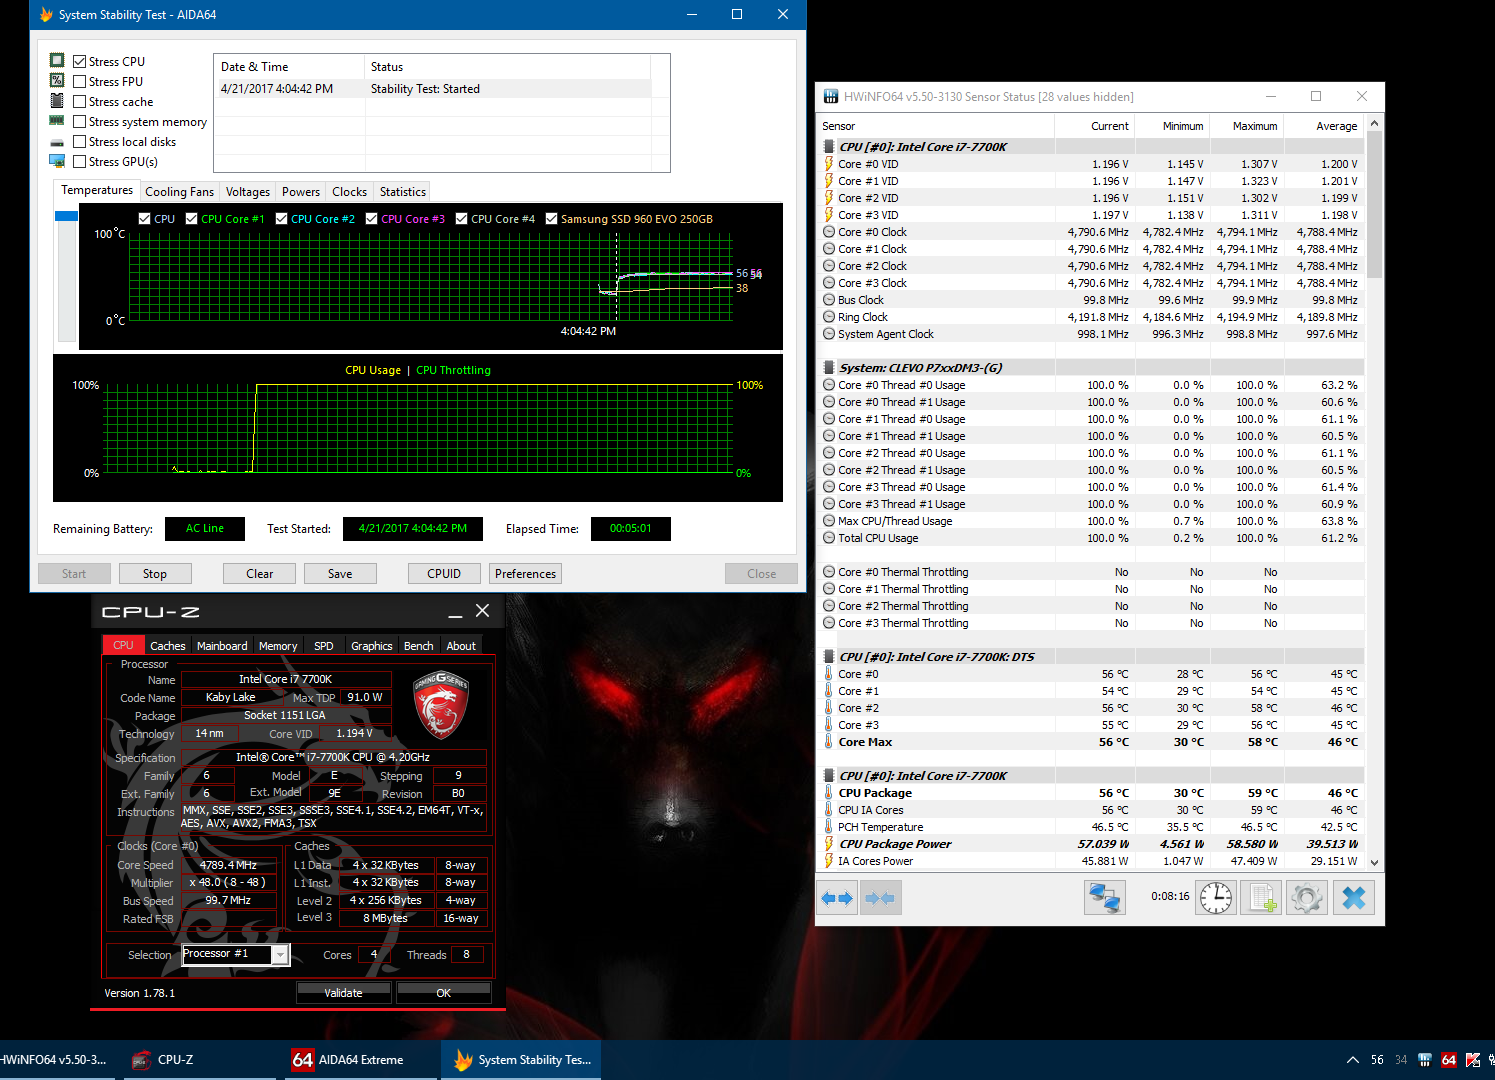
Task: Click Validate in CPU-Z
Action: [x=343, y=993]
